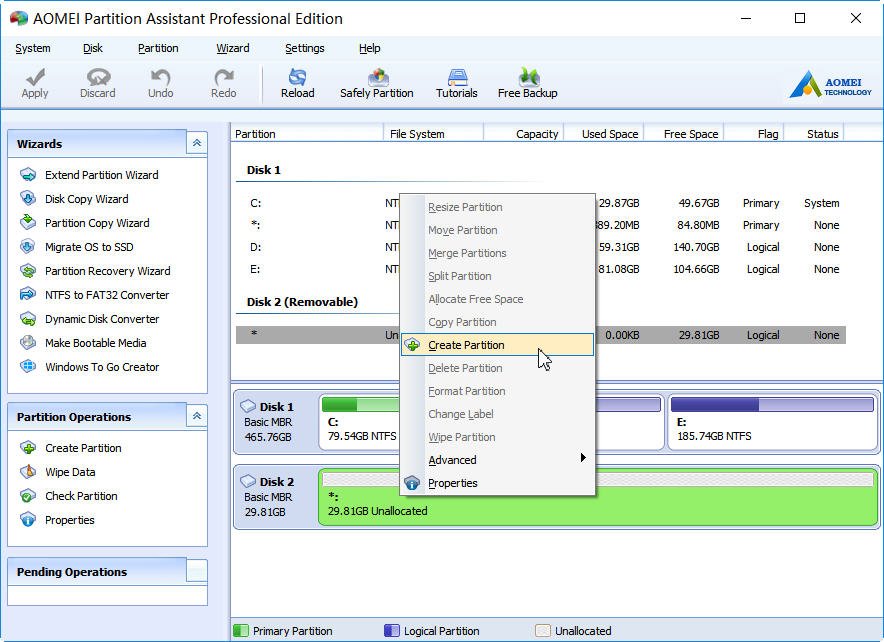
Task: Click Wipe Data in Partition Operations
Action: [x=70, y=472]
